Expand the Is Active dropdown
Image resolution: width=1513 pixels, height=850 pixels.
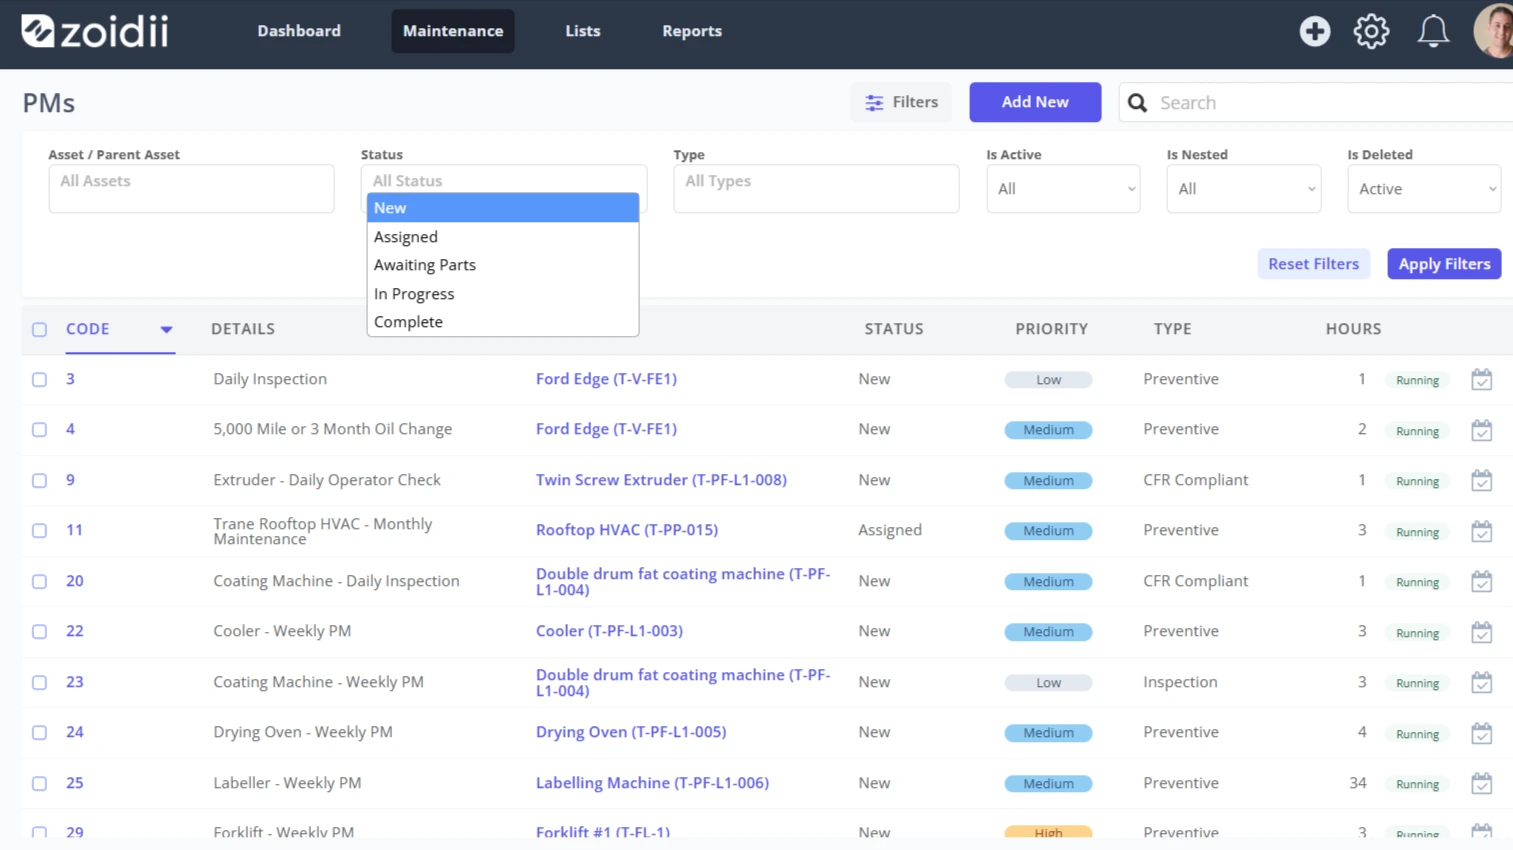click(1063, 189)
